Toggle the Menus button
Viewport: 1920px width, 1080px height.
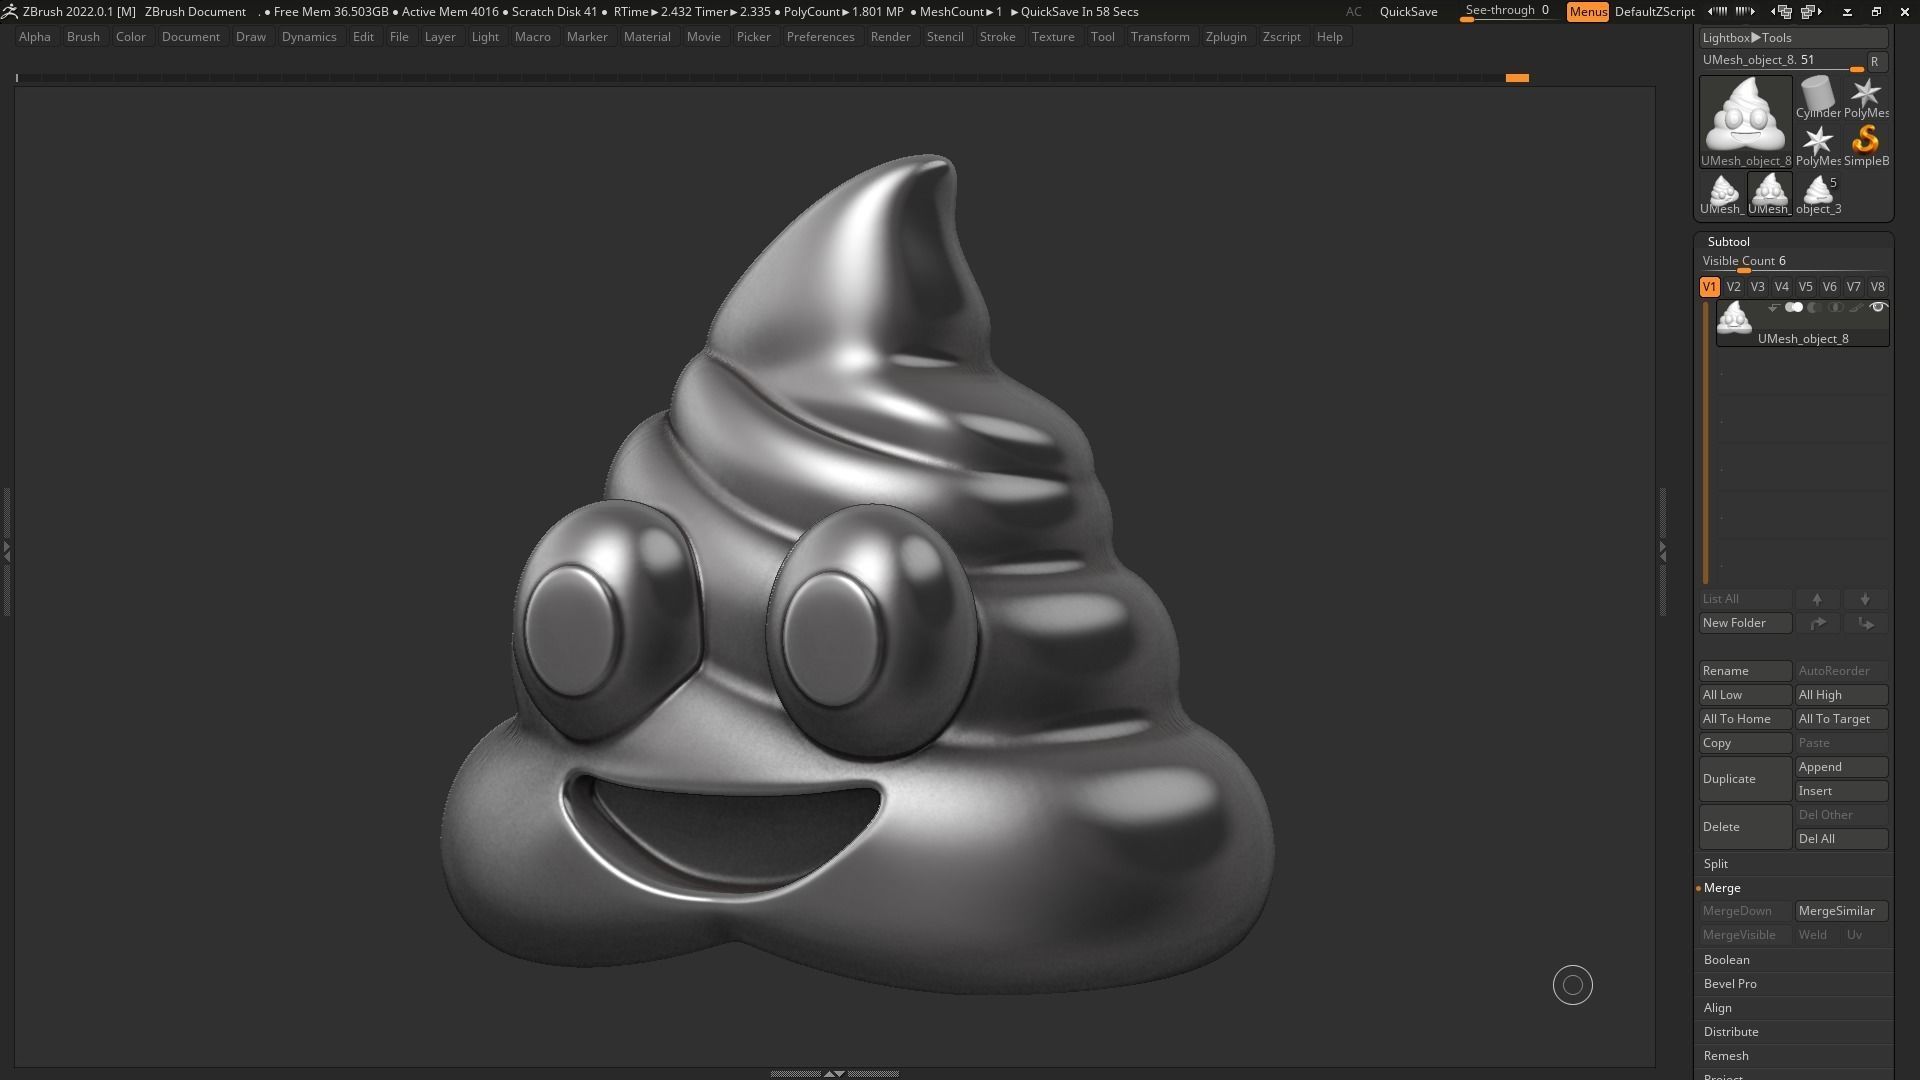click(1588, 12)
